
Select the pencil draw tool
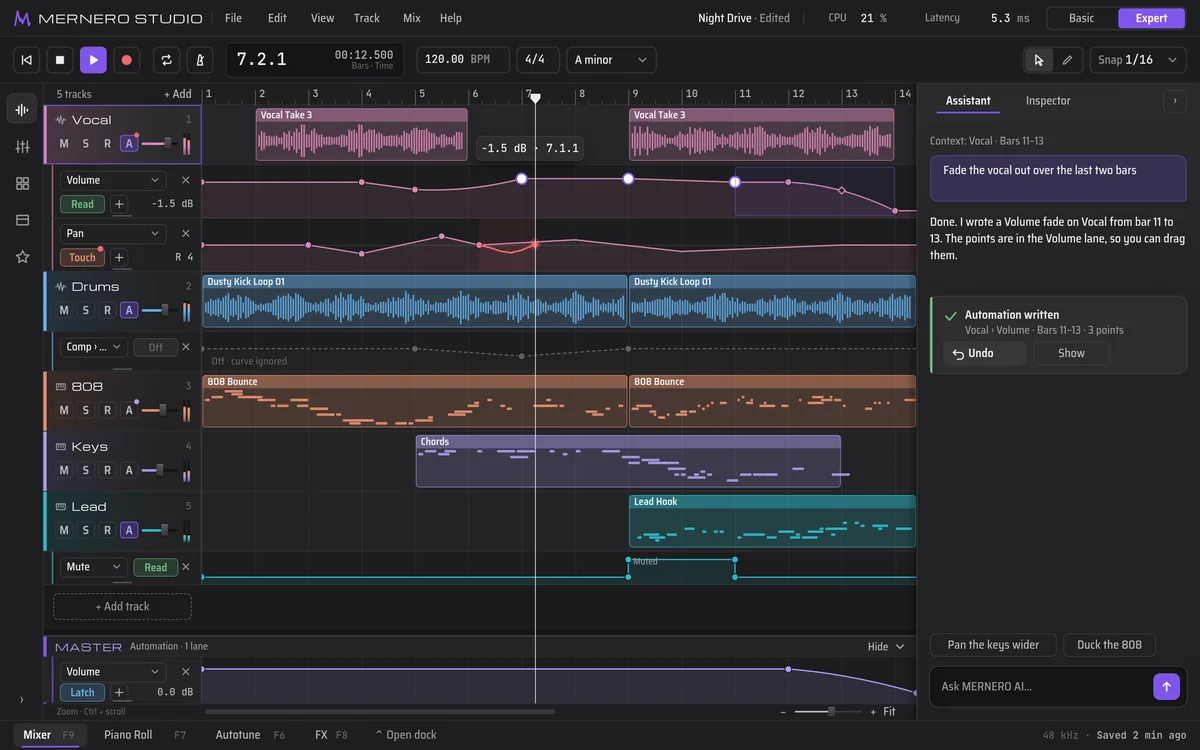1067,60
